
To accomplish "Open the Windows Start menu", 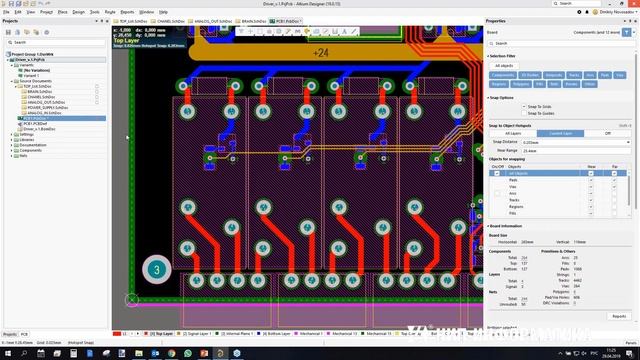I will [8, 353].
